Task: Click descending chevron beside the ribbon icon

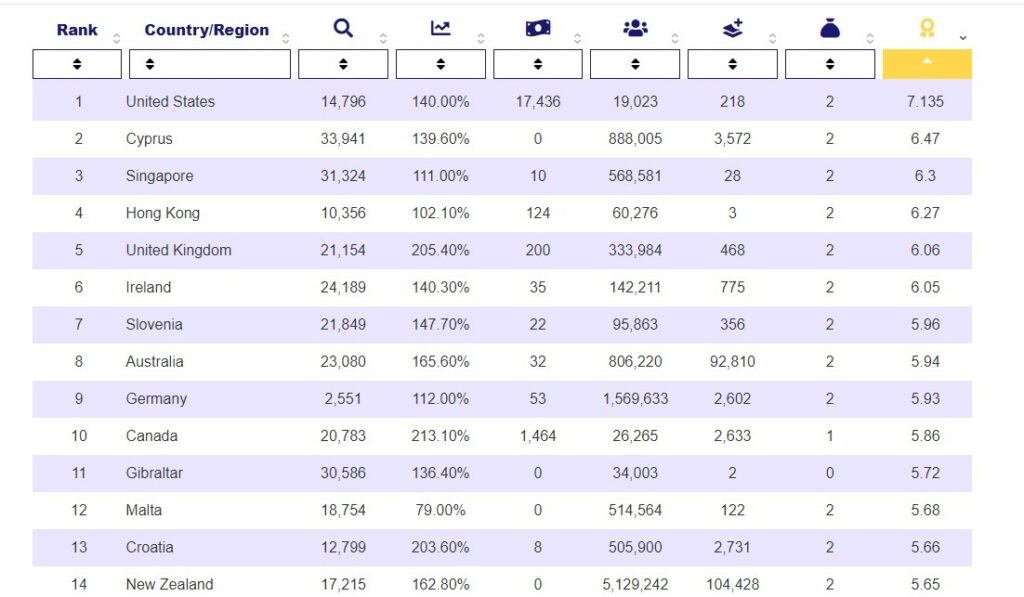Action: tap(963, 38)
